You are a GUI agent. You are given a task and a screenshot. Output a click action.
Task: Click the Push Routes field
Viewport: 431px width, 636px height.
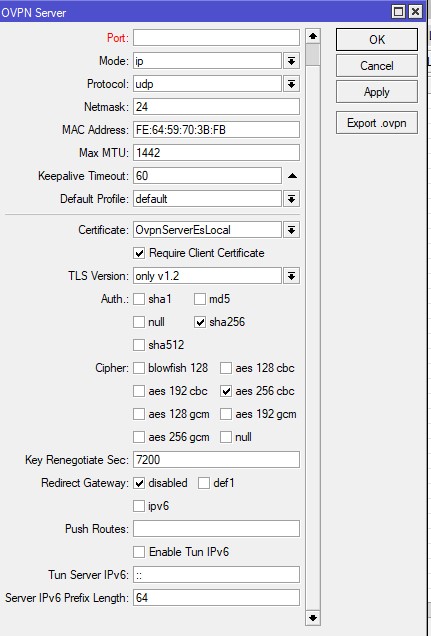(x=216, y=529)
